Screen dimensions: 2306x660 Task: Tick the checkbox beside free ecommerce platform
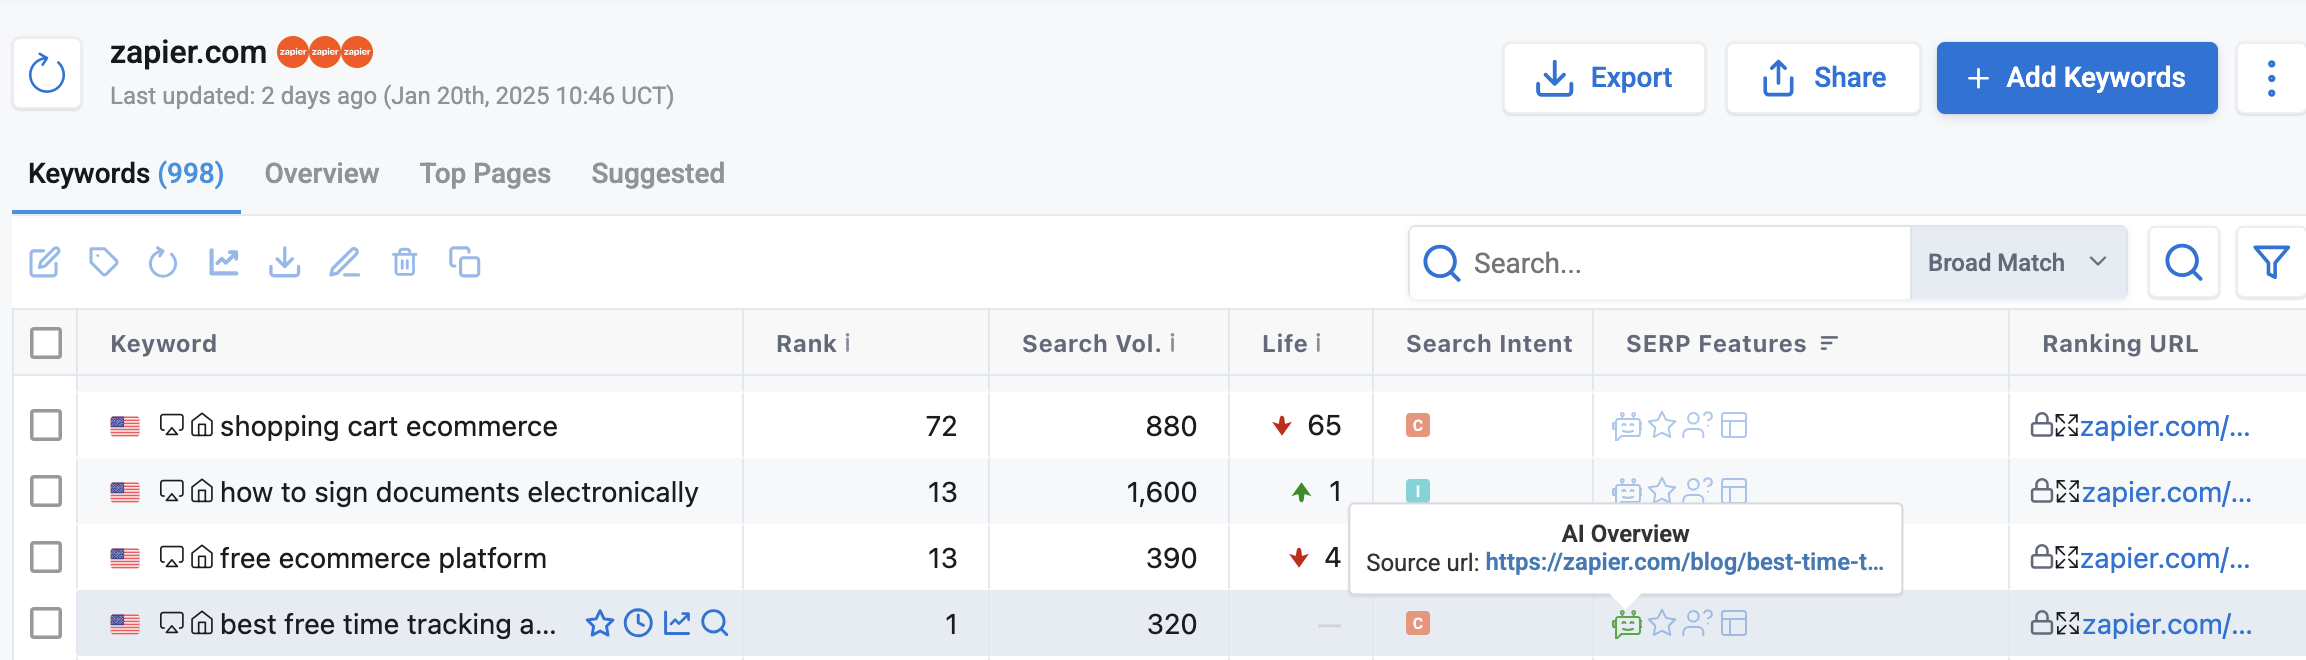(x=45, y=557)
